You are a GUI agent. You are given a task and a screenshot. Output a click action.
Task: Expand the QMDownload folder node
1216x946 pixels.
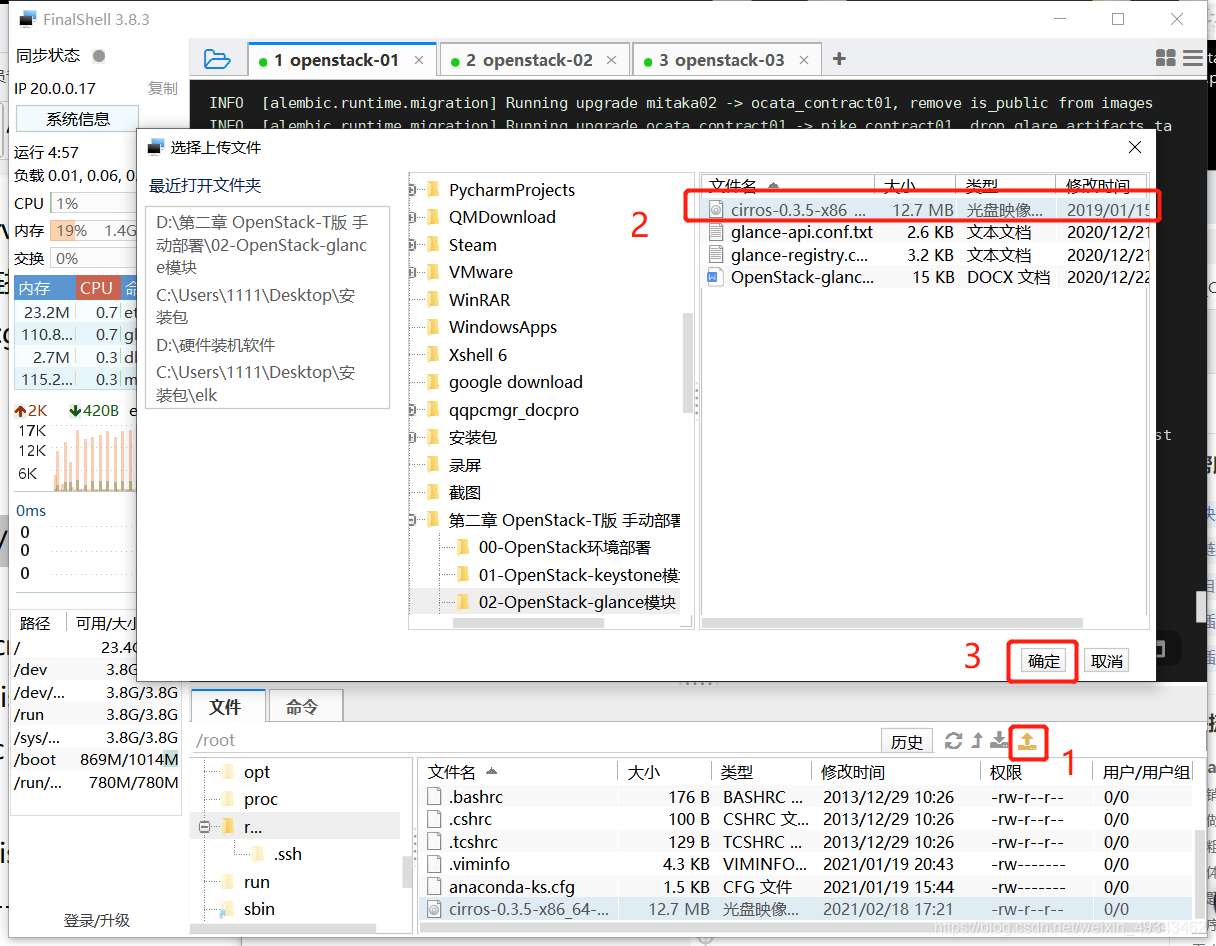click(x=412, y=217)
